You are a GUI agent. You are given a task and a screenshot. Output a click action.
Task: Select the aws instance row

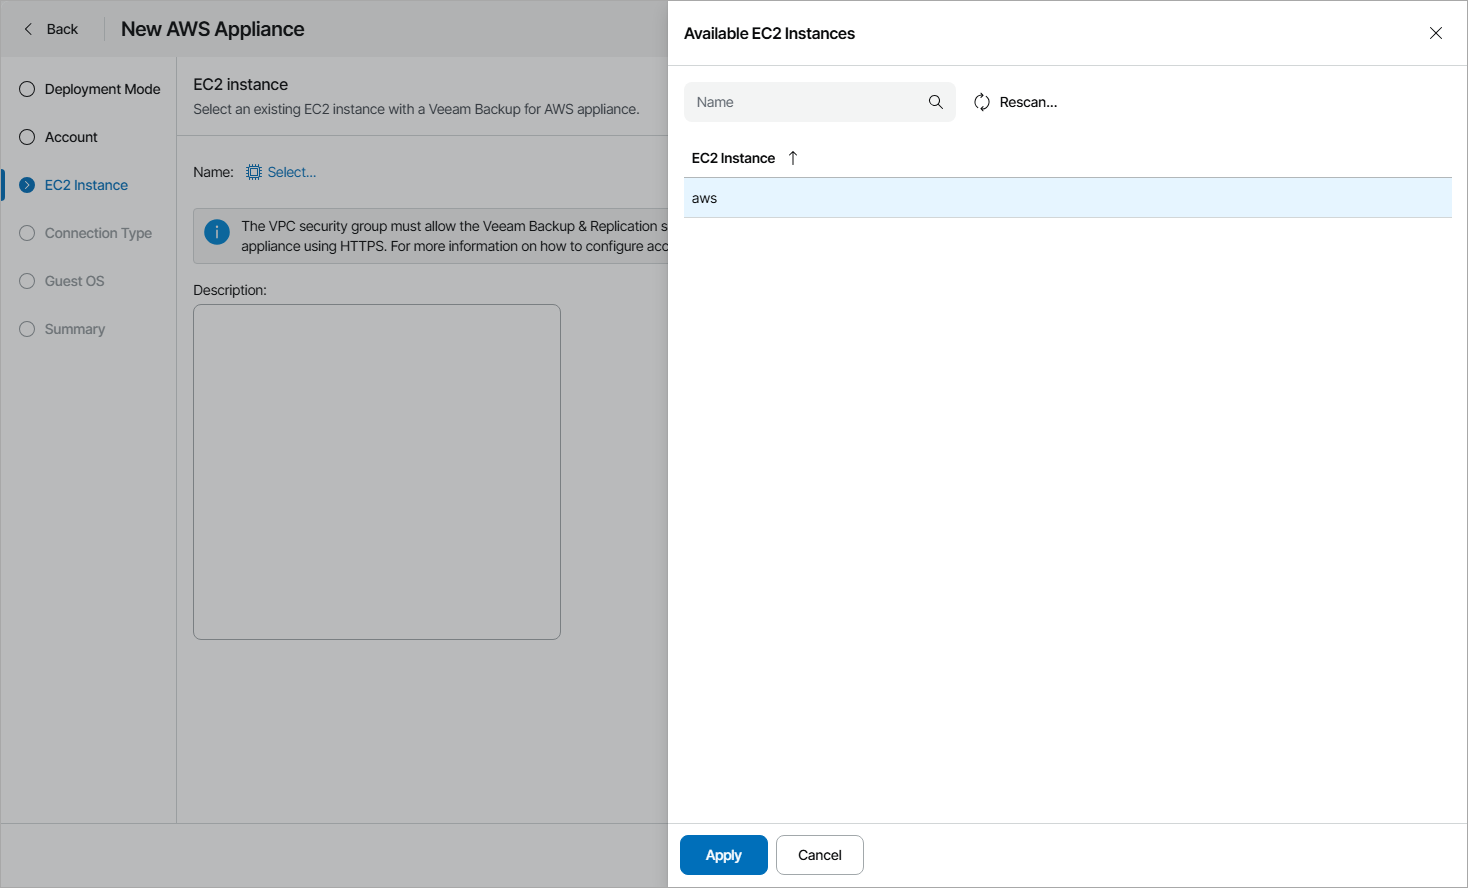1067,198
